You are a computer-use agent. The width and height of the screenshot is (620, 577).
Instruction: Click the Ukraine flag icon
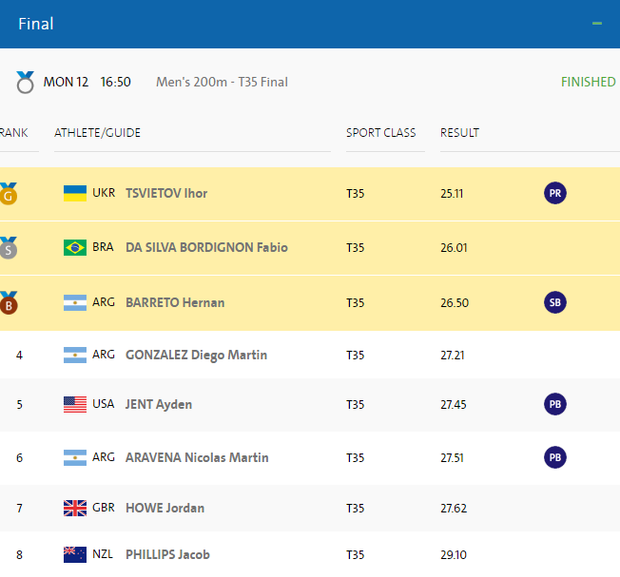pos(75,193)
